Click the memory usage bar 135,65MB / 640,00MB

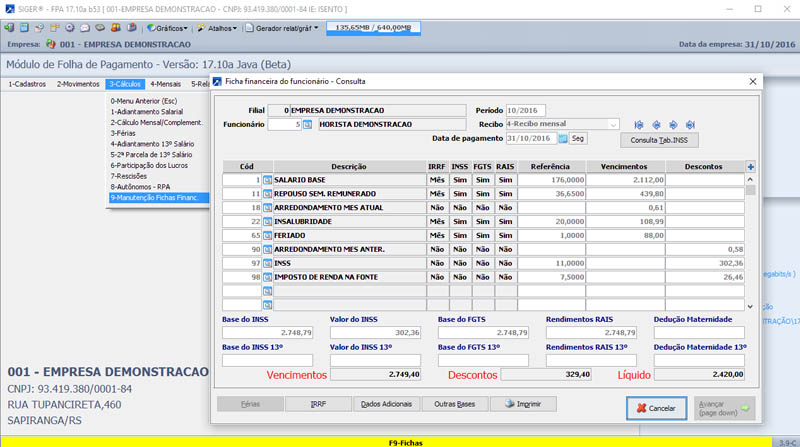373,28
